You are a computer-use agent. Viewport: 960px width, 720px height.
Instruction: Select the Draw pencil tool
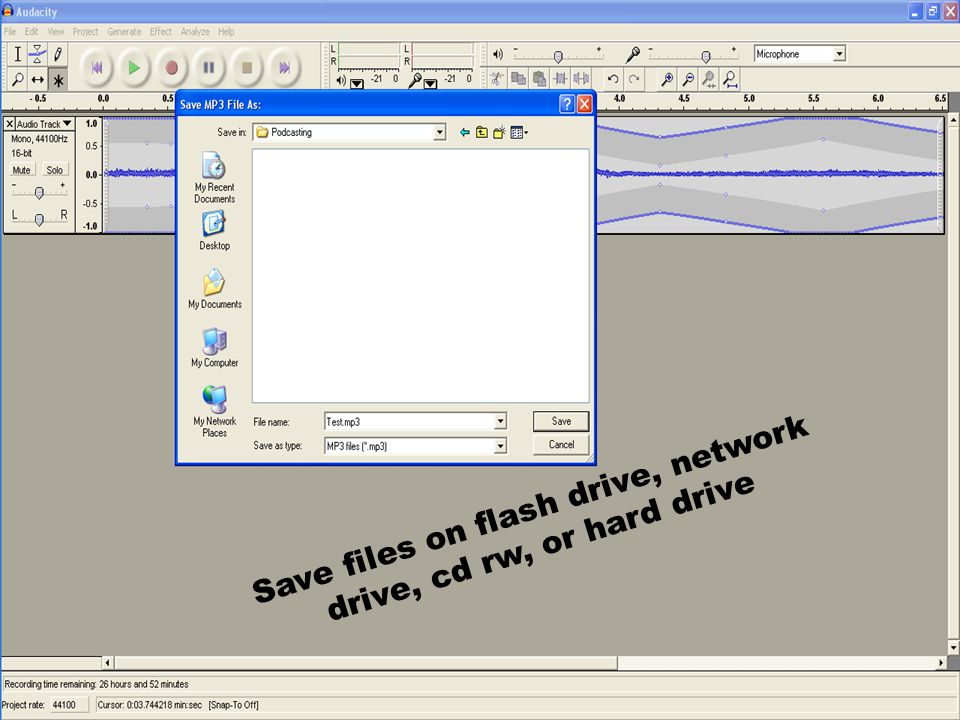[58, 54]
